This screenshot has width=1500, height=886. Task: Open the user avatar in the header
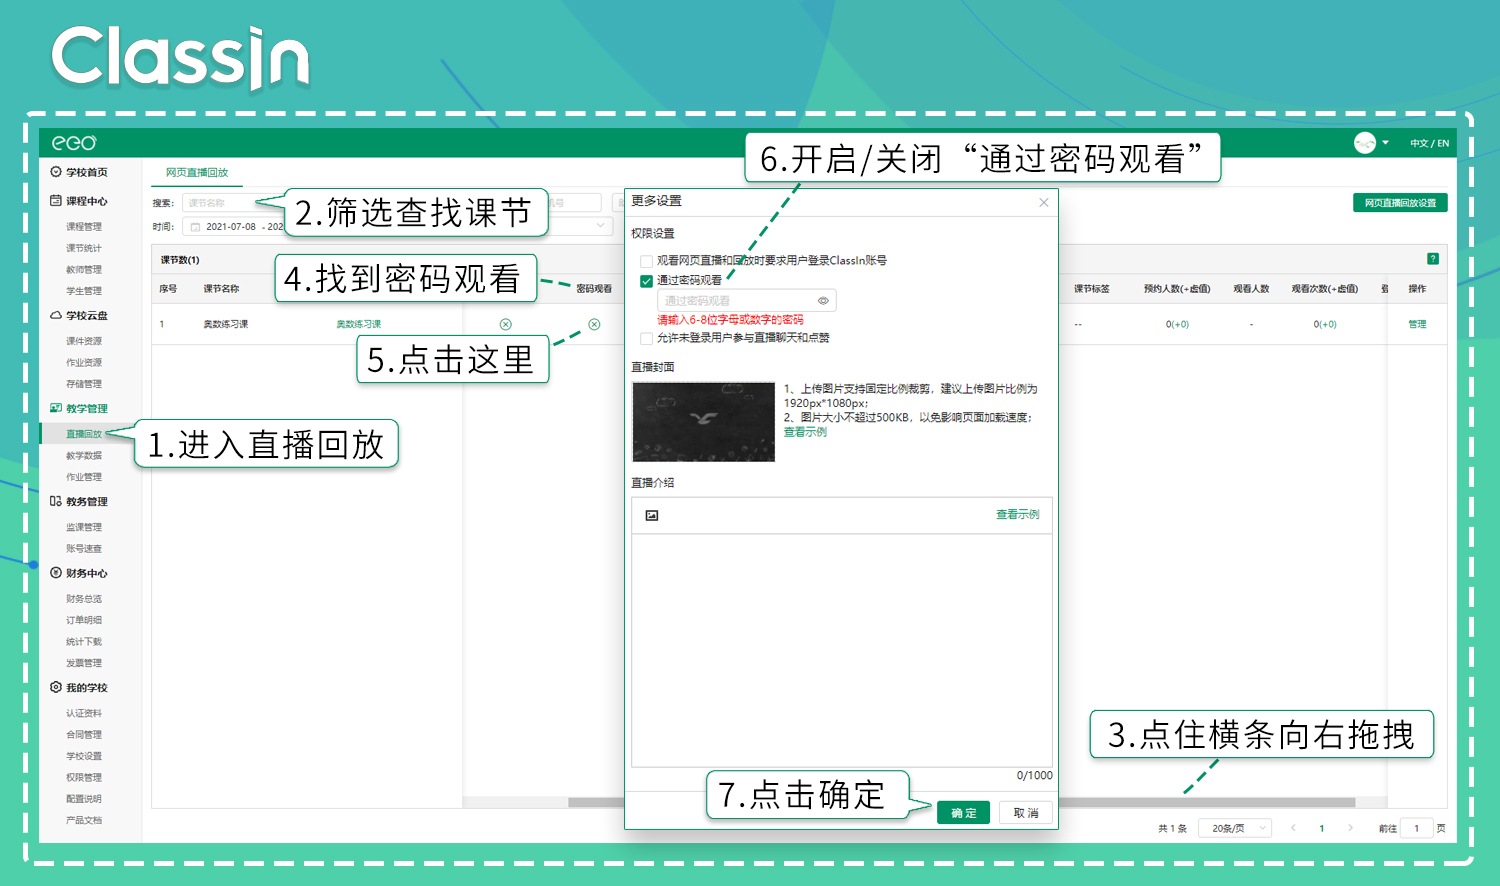1365,143
